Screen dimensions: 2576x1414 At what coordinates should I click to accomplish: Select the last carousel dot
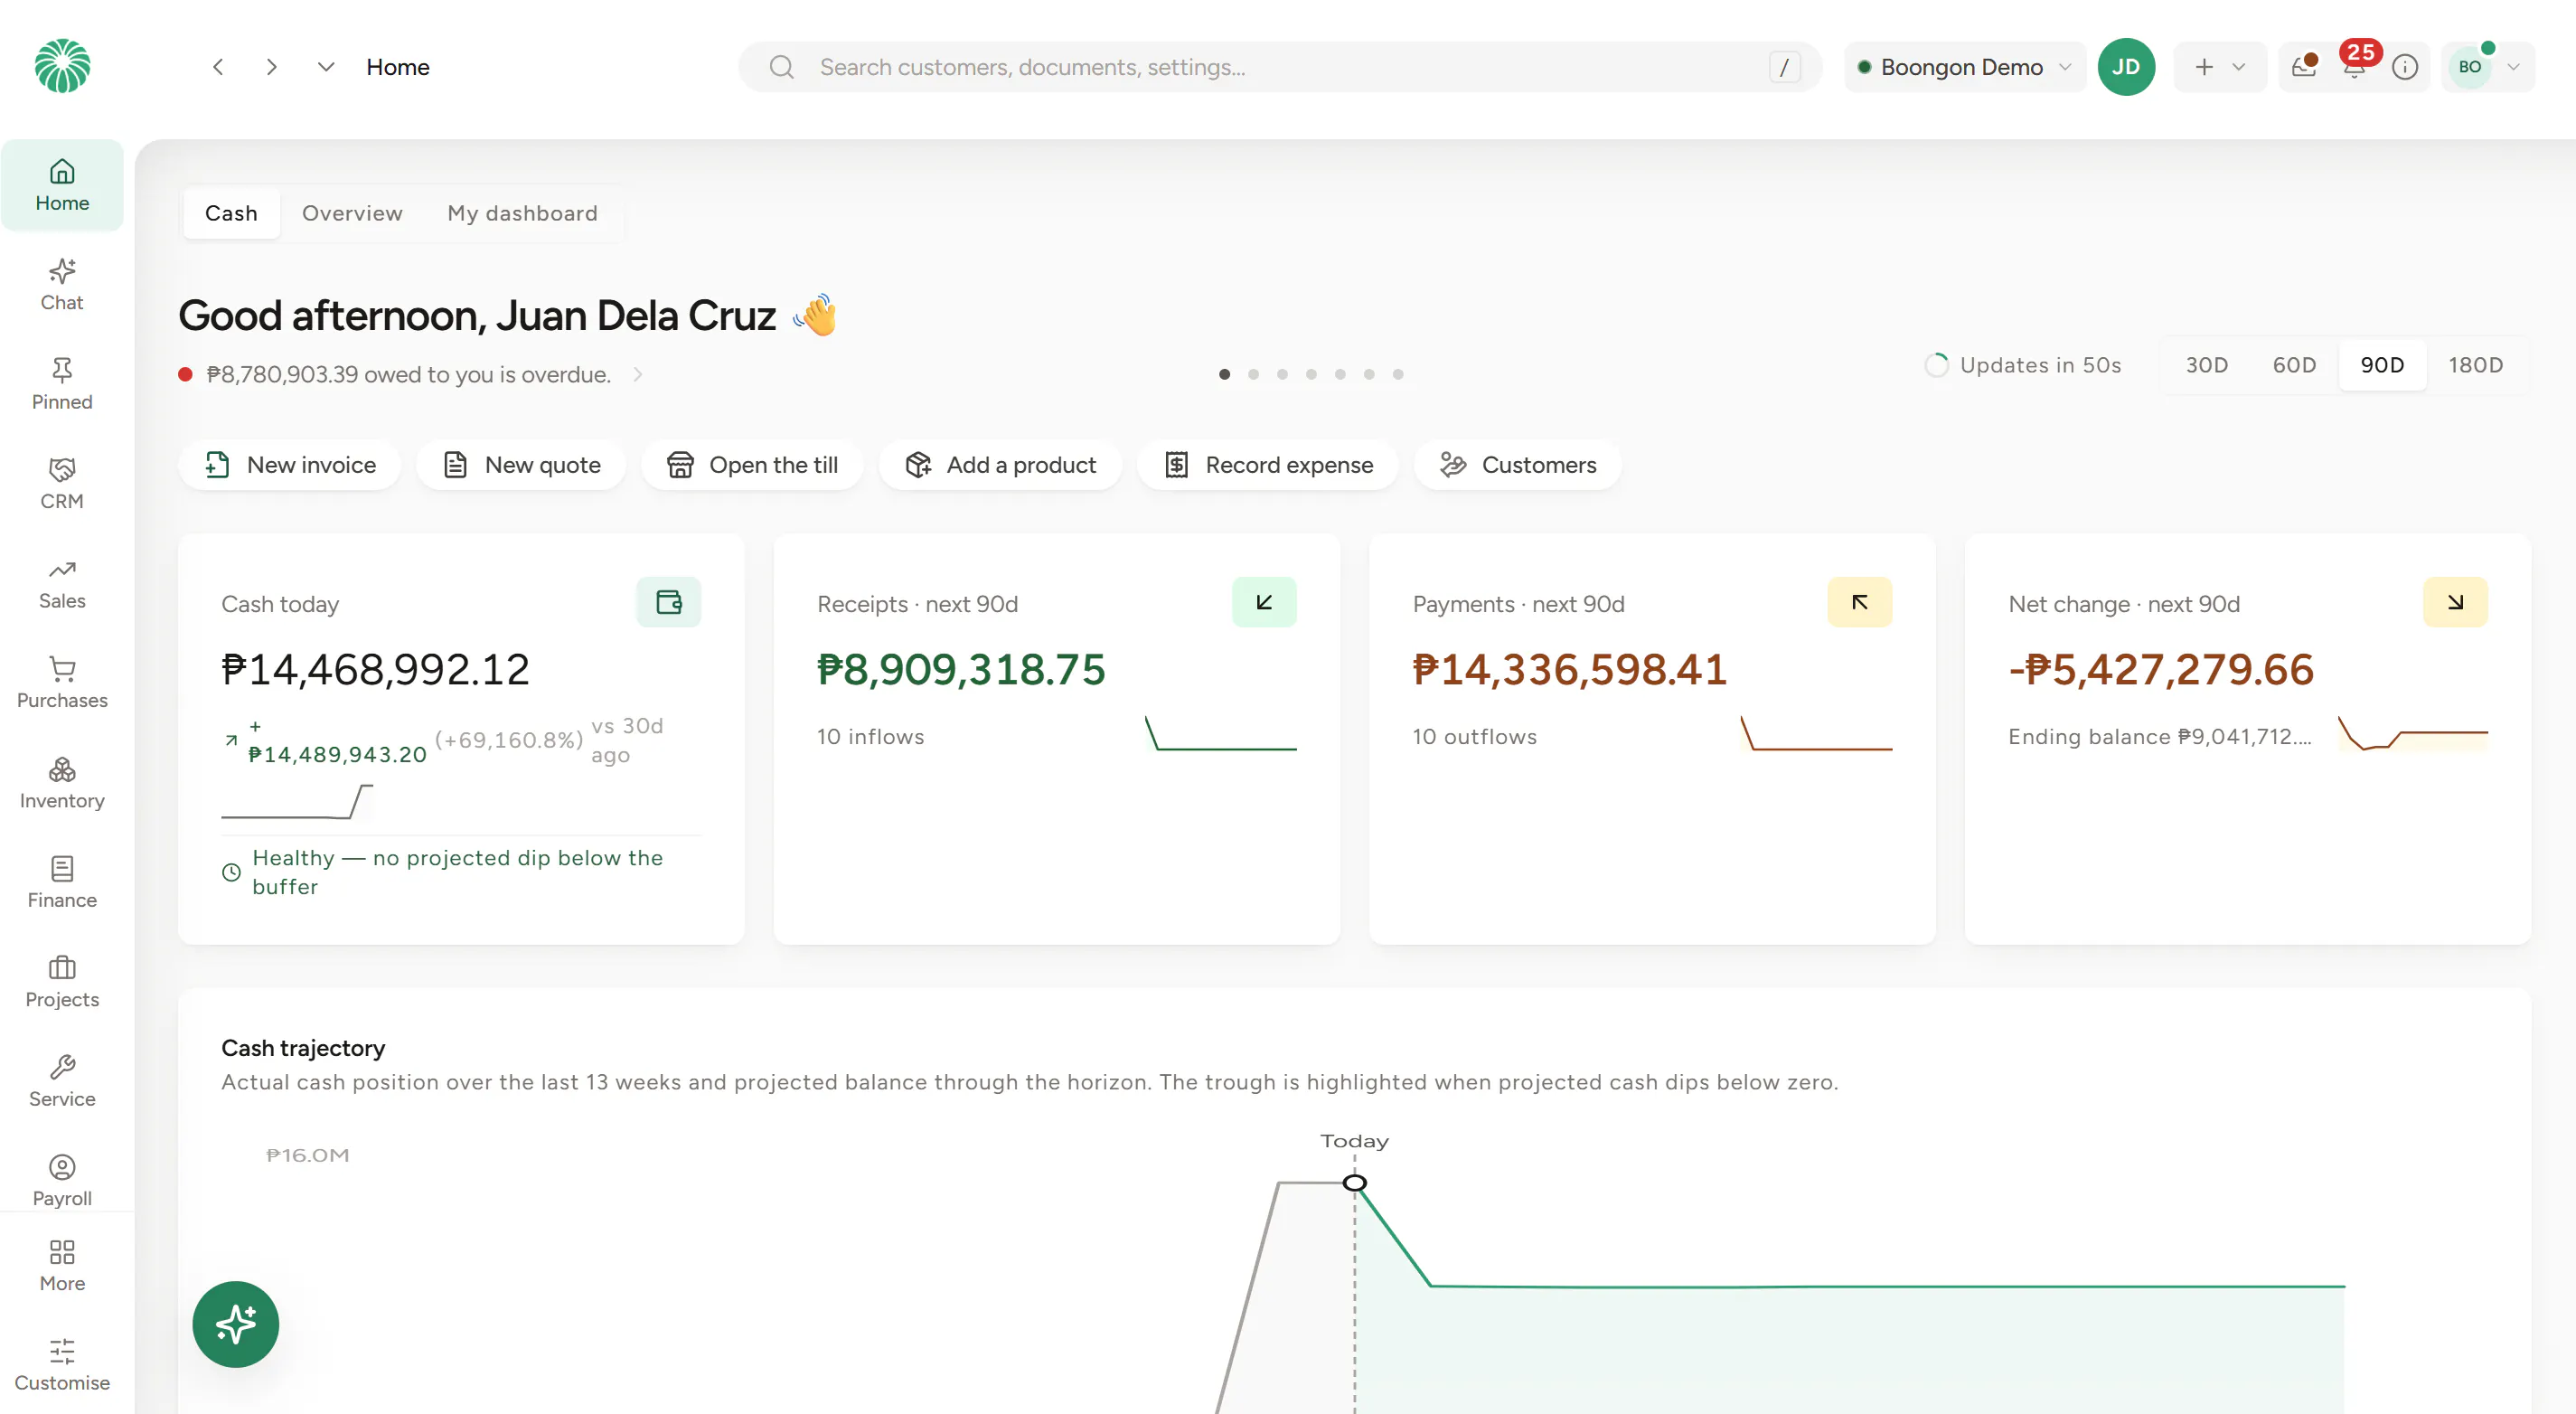tap(1398, 374)
